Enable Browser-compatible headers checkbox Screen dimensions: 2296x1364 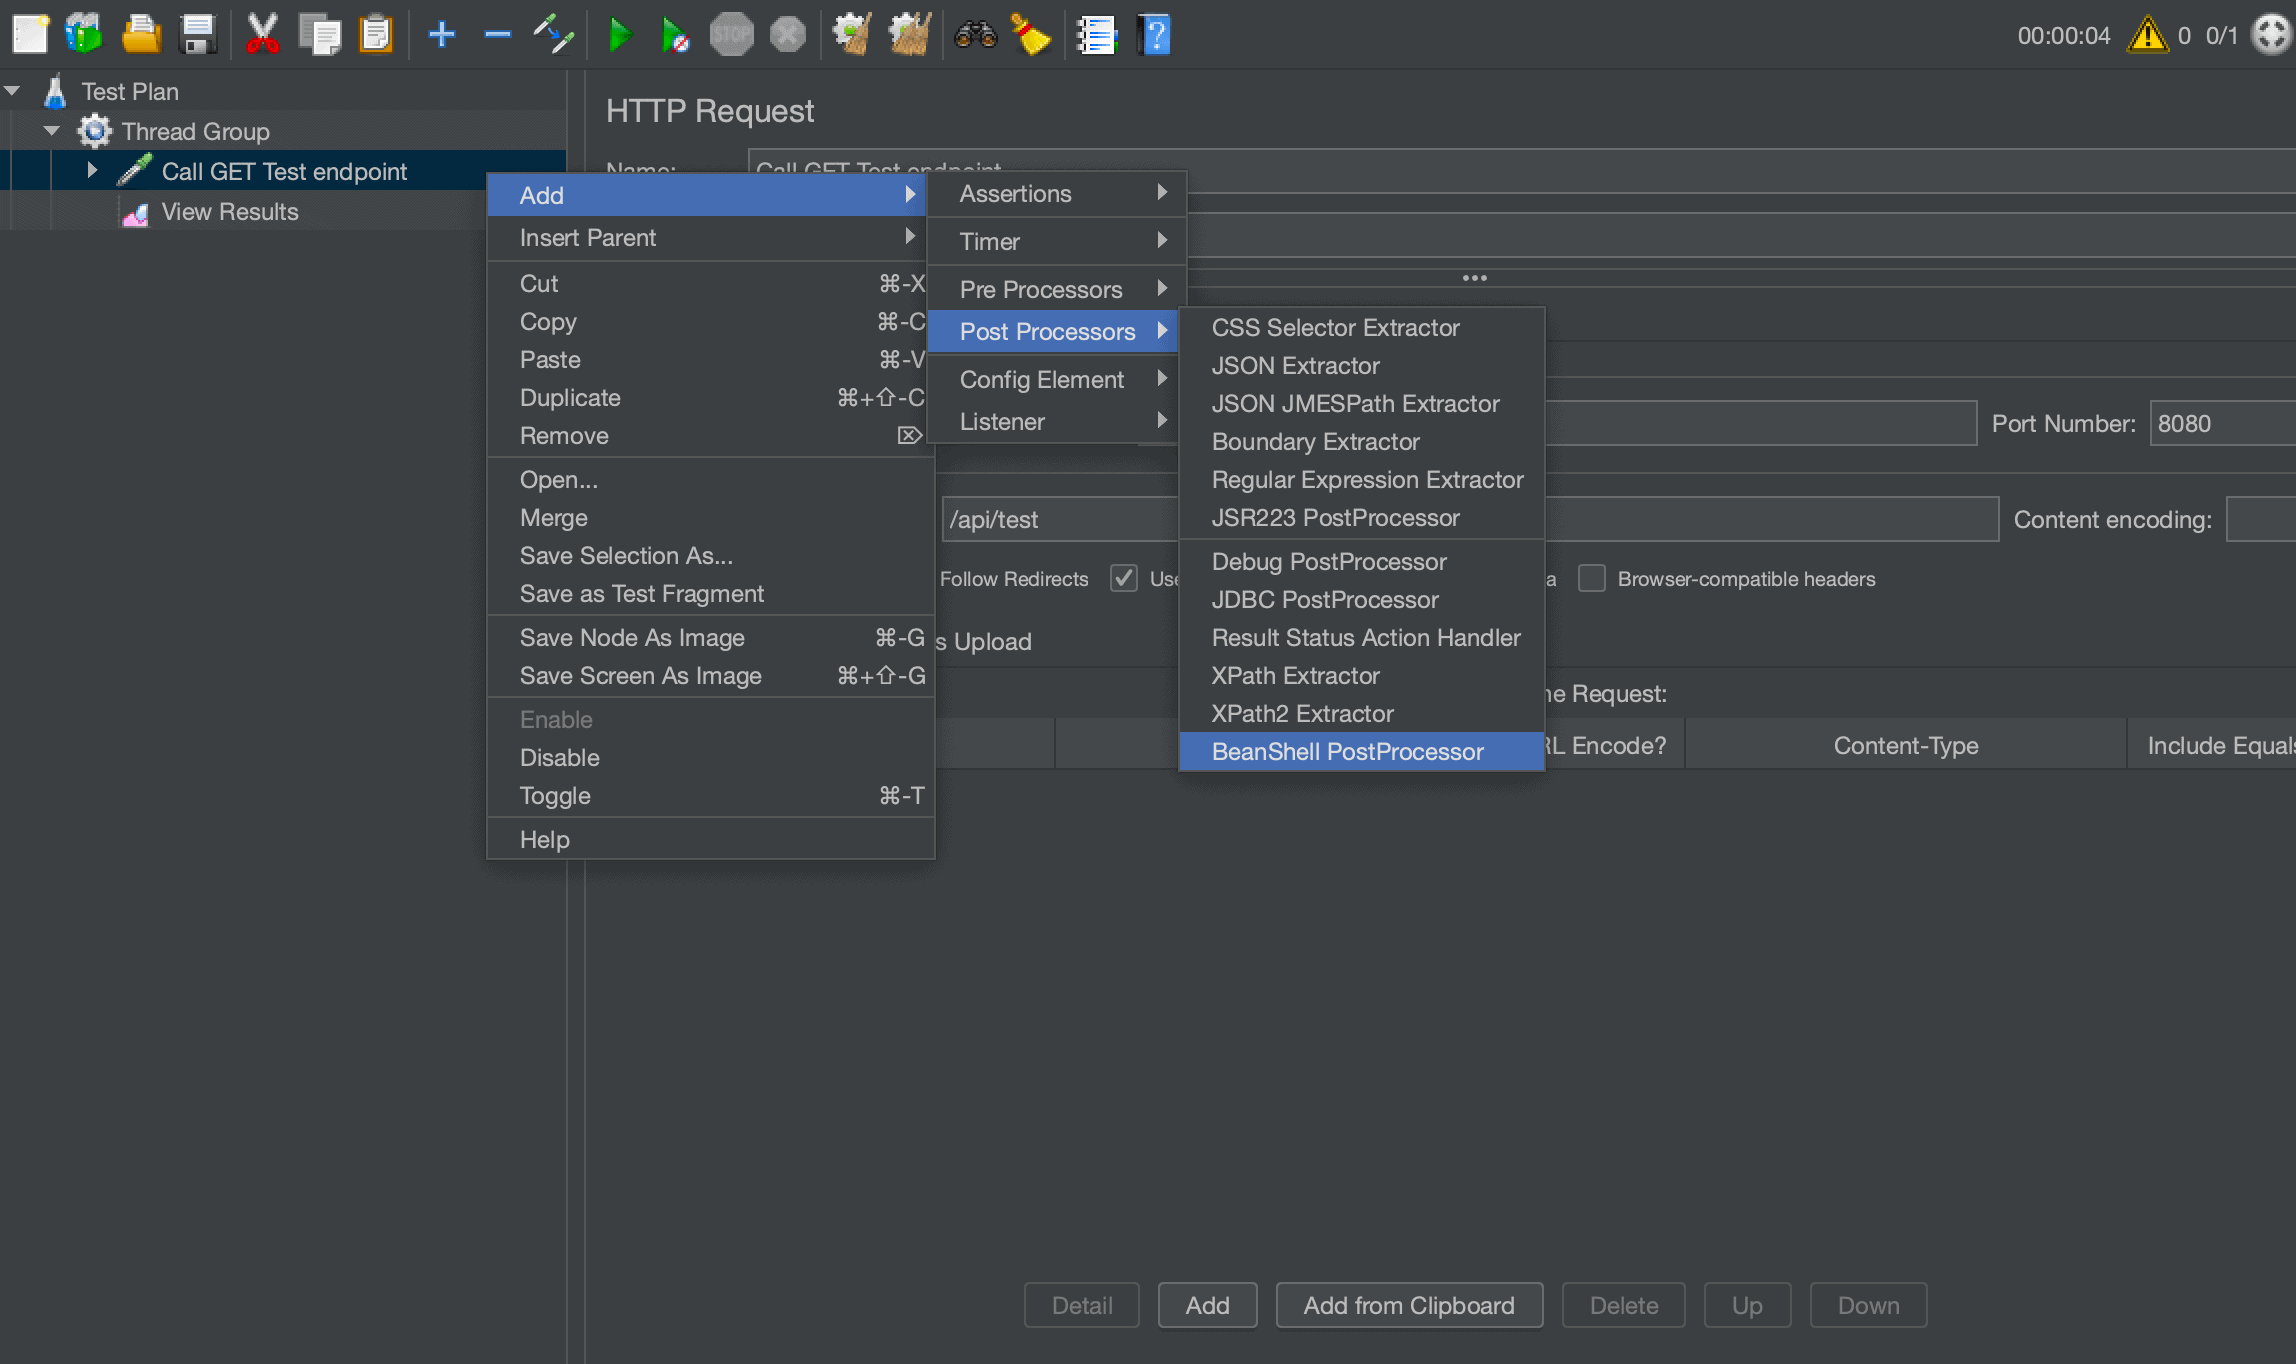(x=1591, y=579)
